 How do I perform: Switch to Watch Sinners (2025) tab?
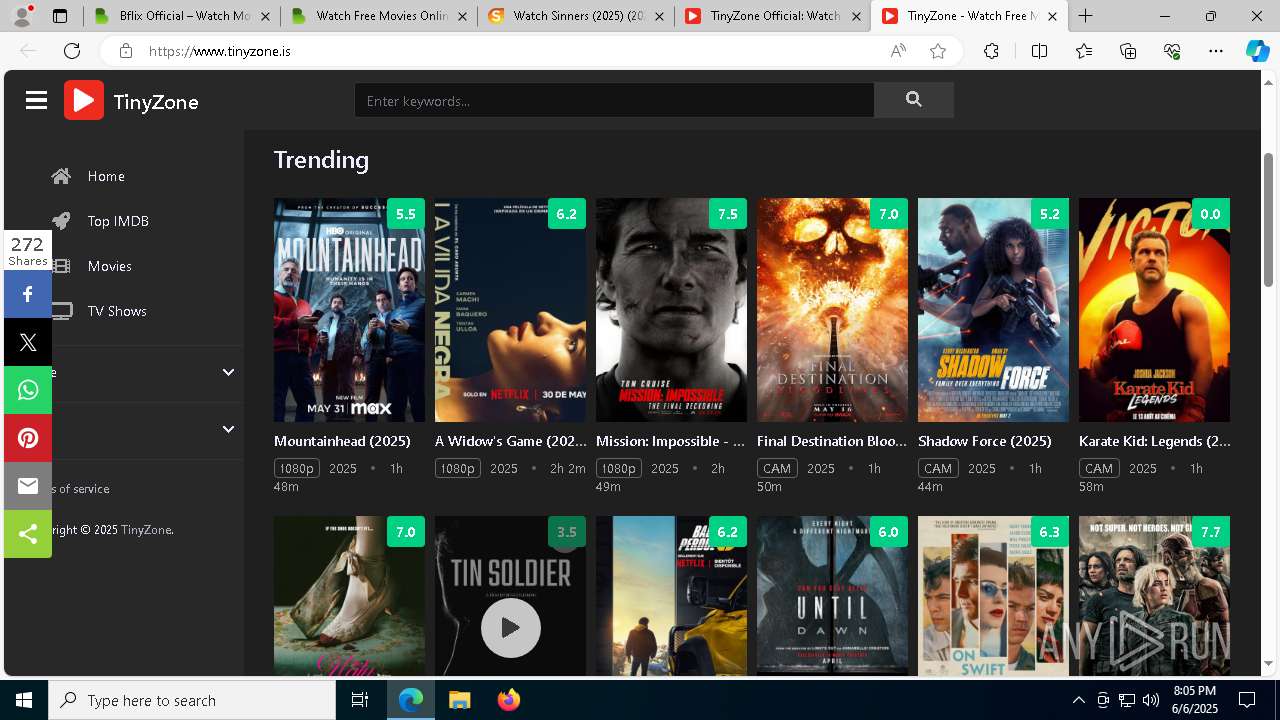click(575, 16)
